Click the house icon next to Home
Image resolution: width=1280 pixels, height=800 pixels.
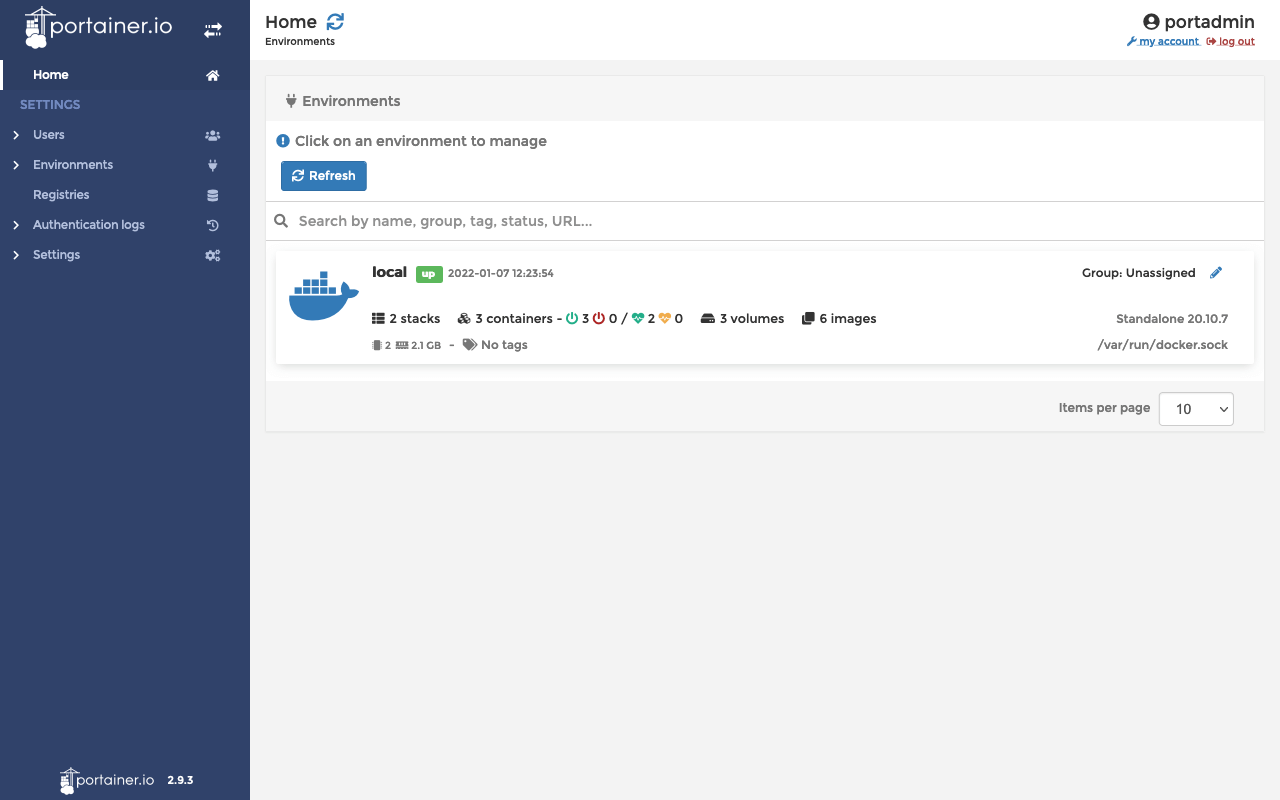tap(212, 75)
